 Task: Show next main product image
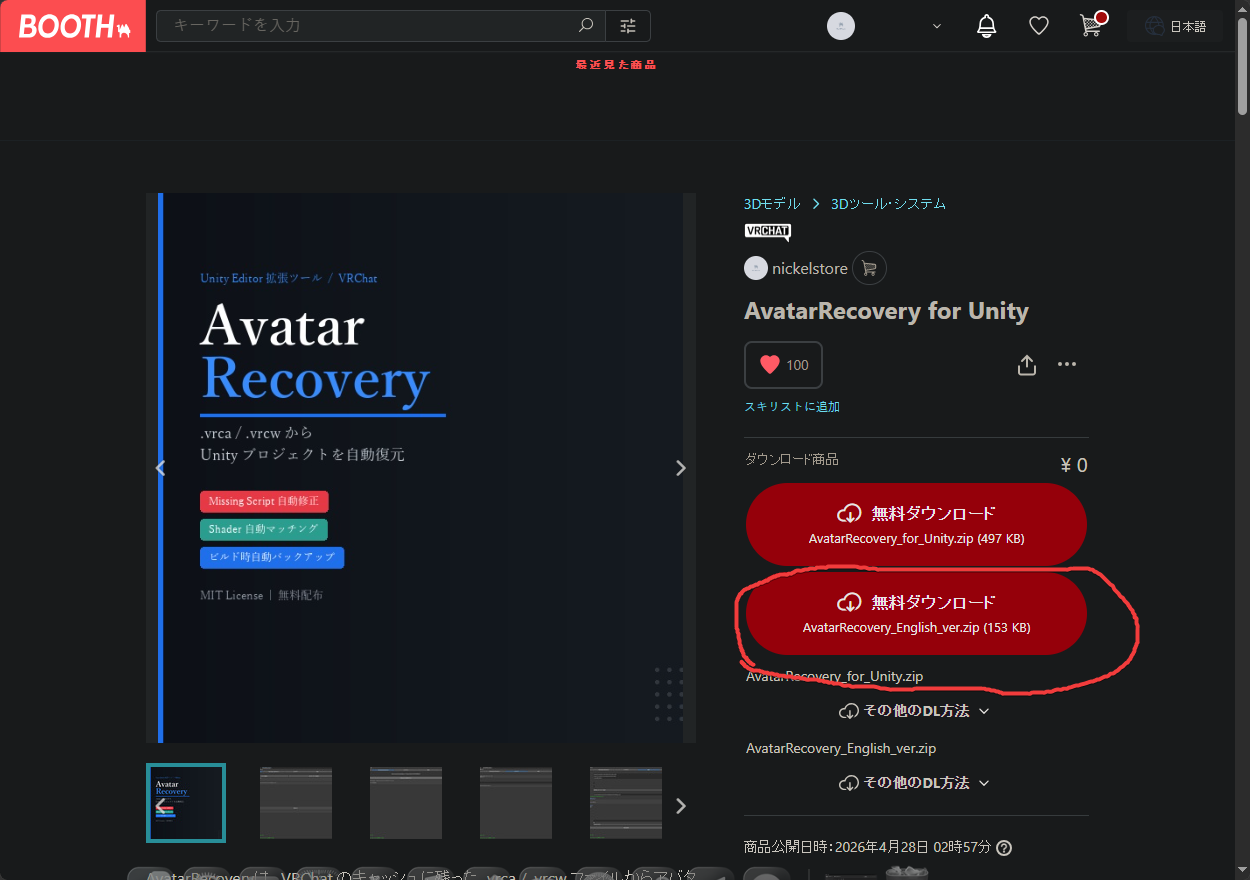point(681,468)
